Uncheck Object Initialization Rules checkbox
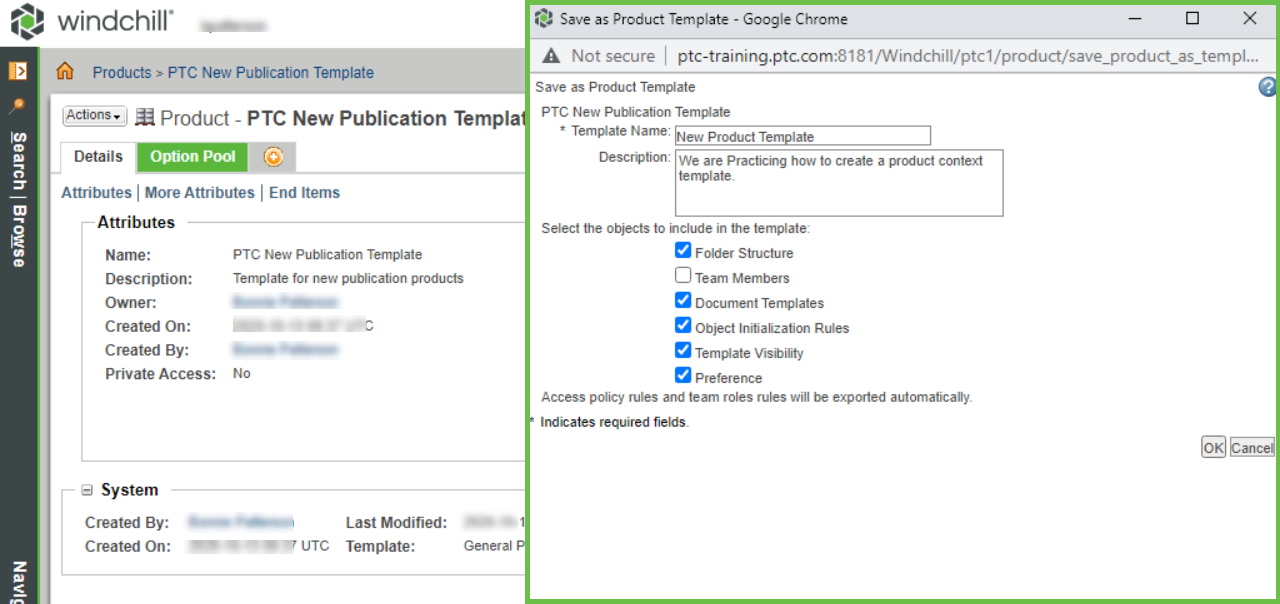1280x604 pixels. [x=683, y=326]
